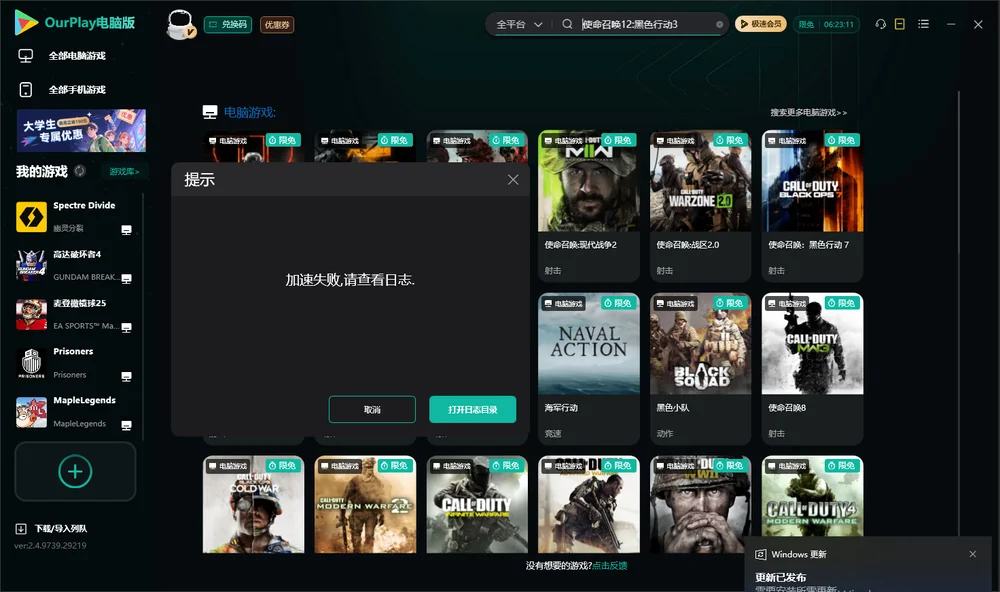This screenshot has height=592, width=1000.
Task: Click the 高达破坏者4 game icon
Action: click(31, 265)
